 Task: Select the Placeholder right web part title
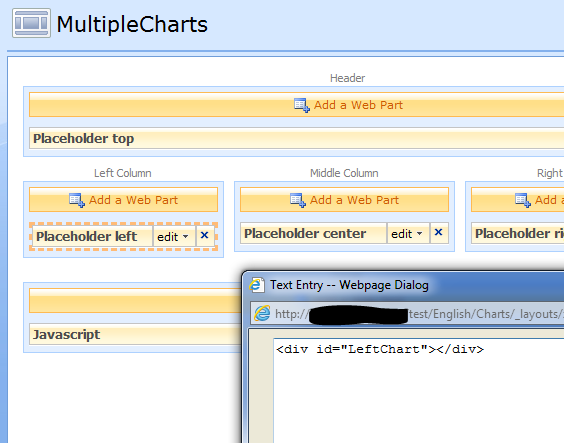tap(519, 233)
